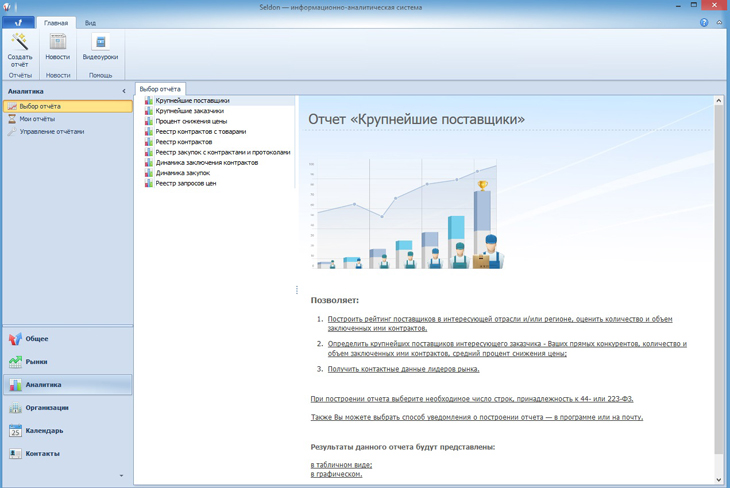The height and width of the screenshot is (488, 730).
Task: Select Реестр контрактов report row
Action: coord(183,142)
